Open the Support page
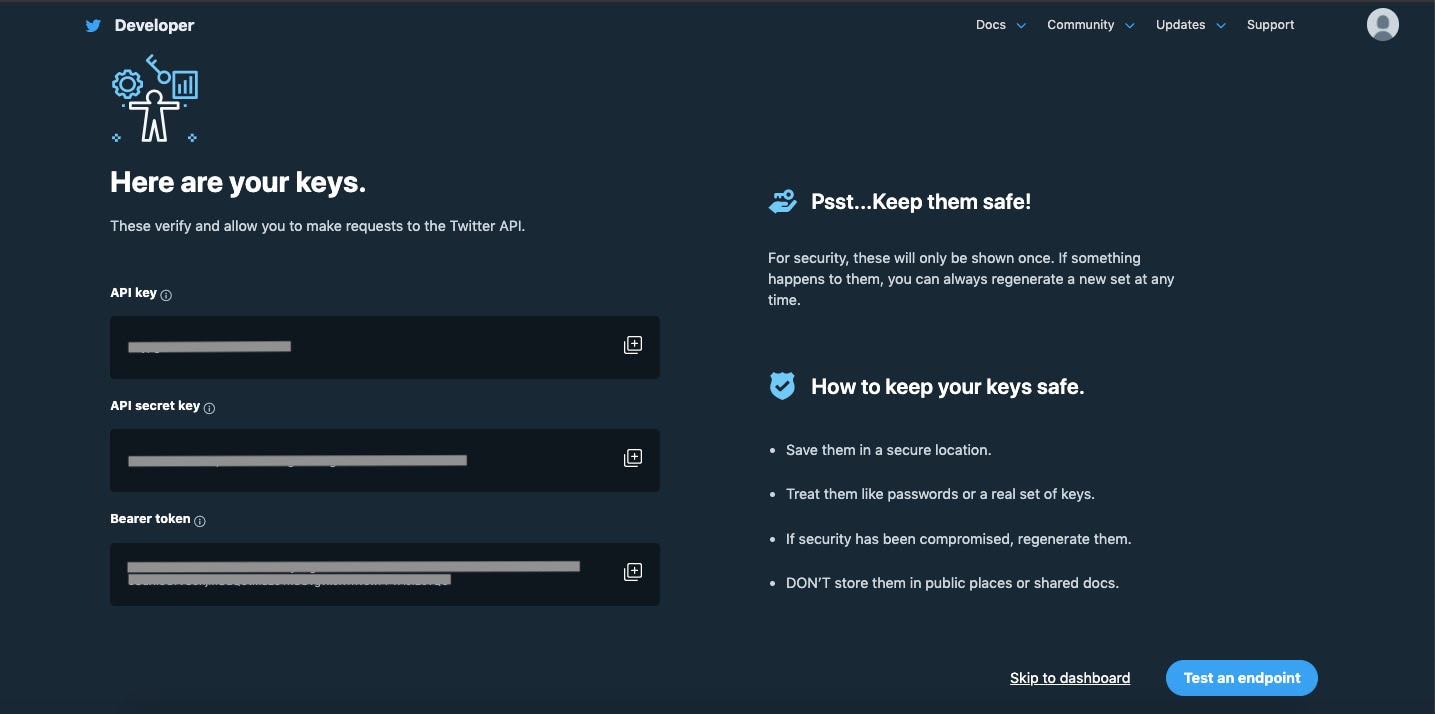The width and height of the screenshot is (1435, 714). (x=1270, y=25)
